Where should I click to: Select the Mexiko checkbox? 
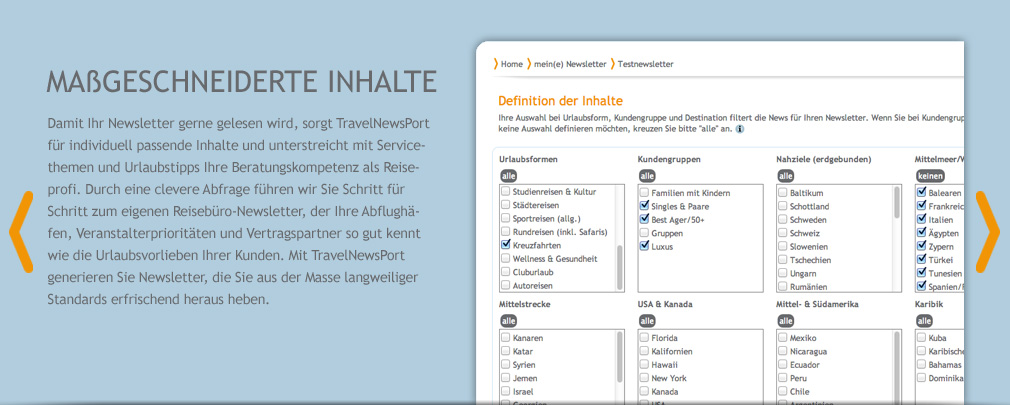coord(782,338)
